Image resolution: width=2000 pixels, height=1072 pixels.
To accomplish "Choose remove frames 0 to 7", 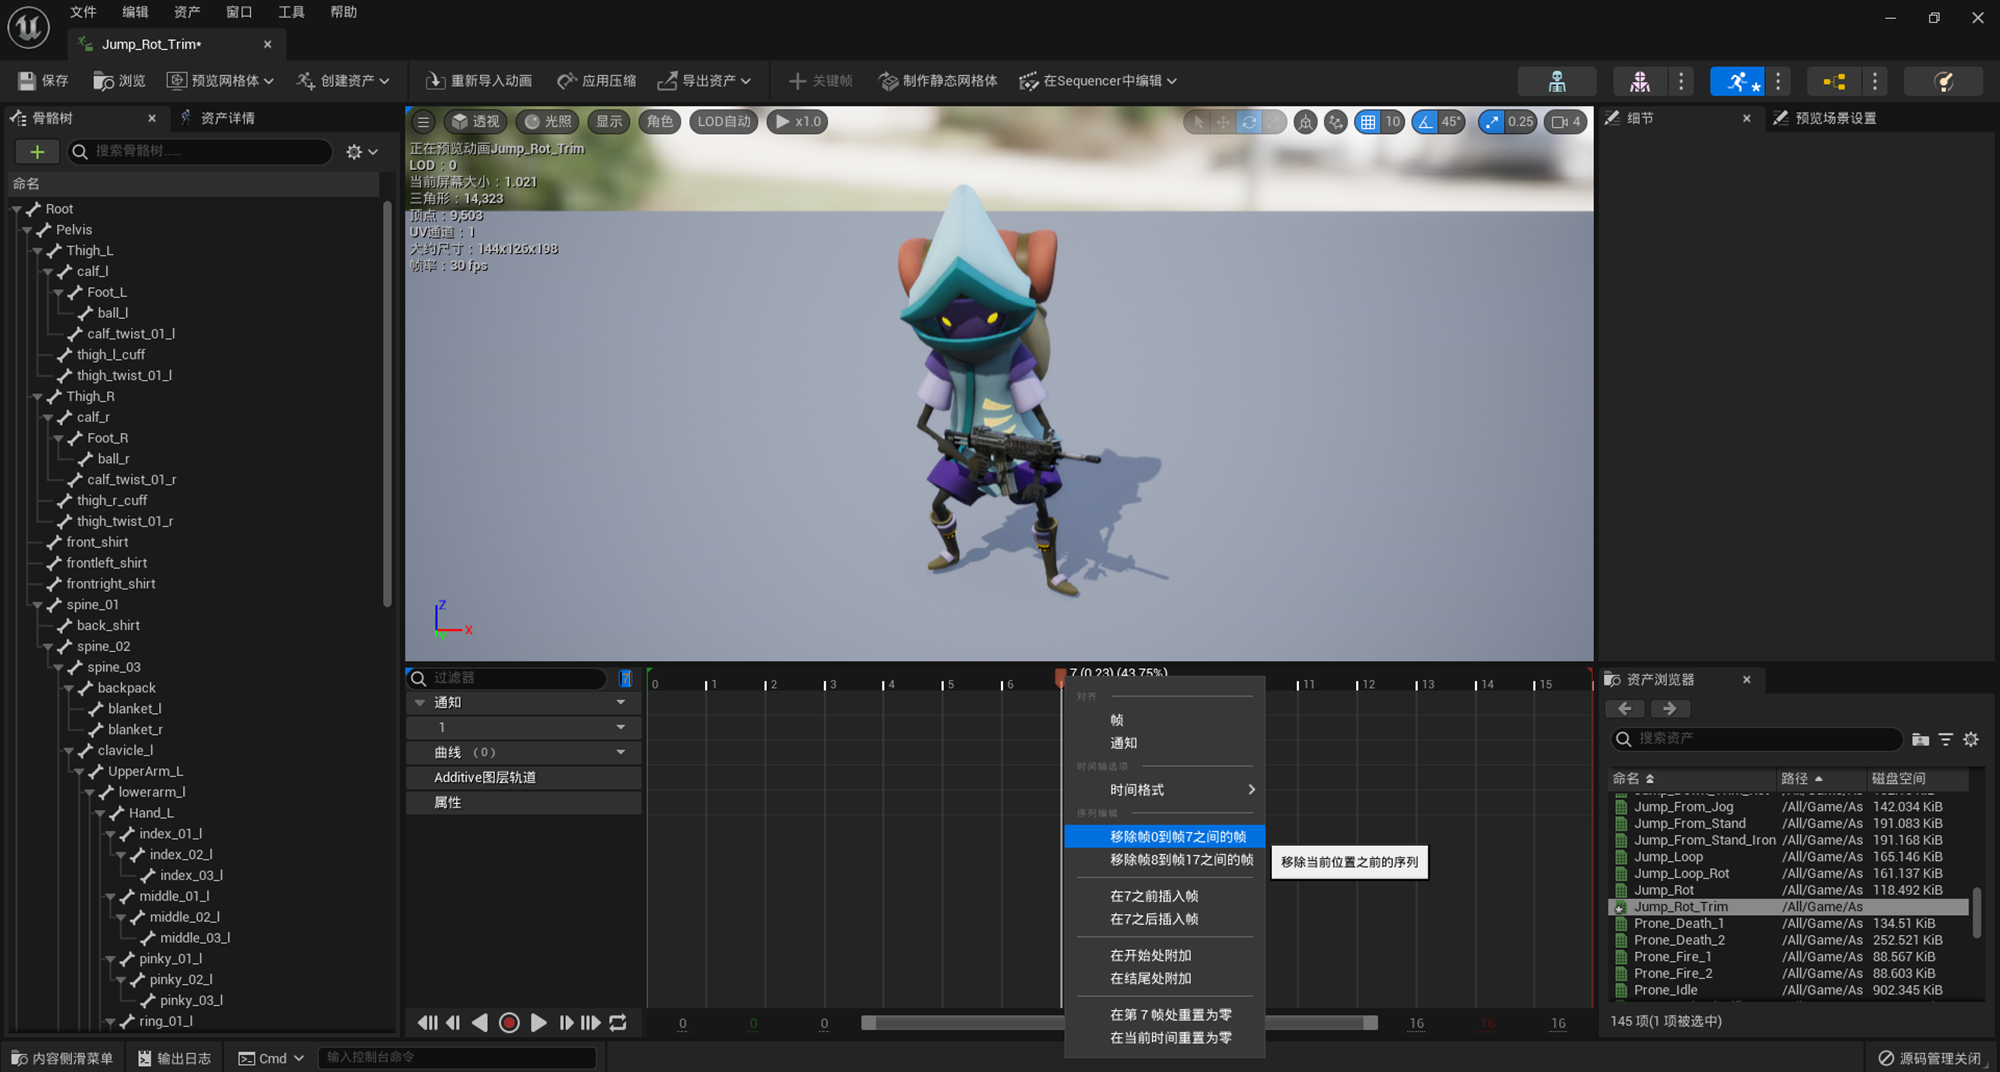I will click(1165, 836).
